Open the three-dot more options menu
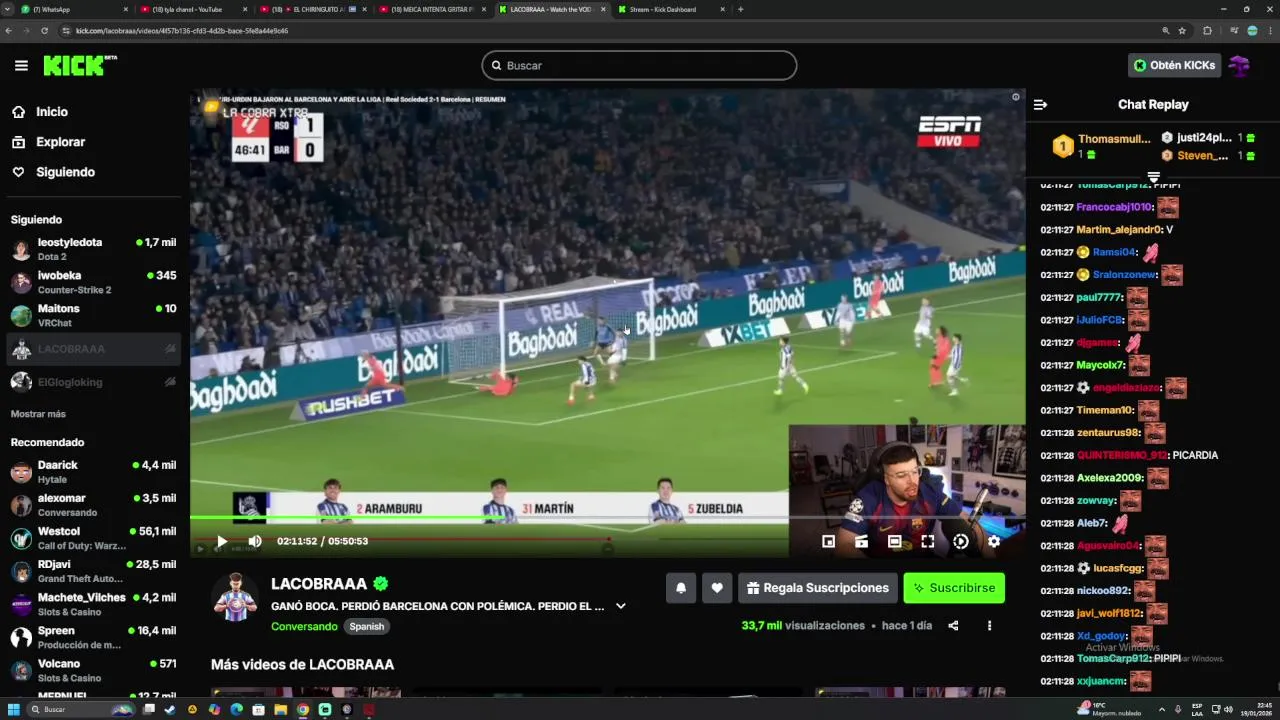The image size is (1280, 720). tap(989, 626)
